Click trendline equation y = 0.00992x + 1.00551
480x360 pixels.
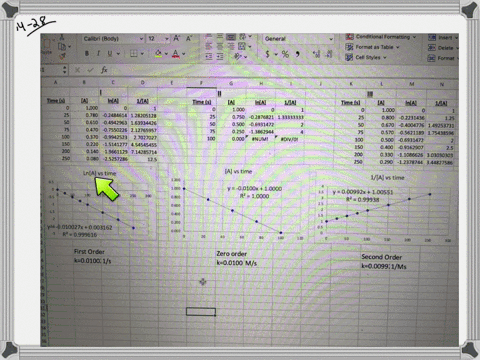(x=363, y=192)
